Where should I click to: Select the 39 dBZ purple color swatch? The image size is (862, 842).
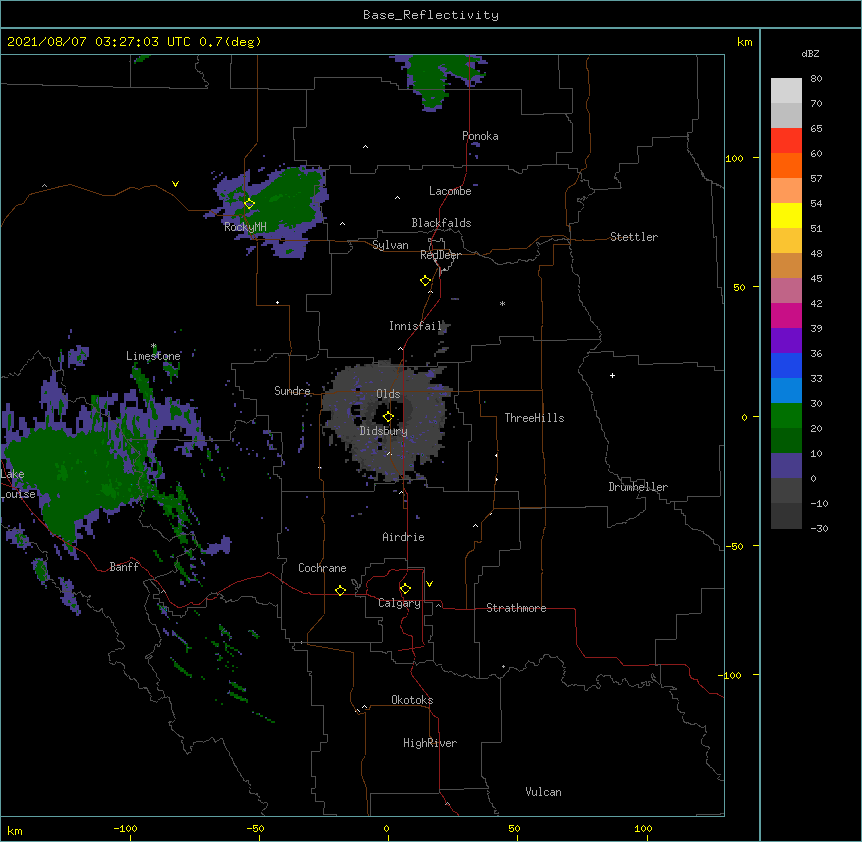pos(786,340)
